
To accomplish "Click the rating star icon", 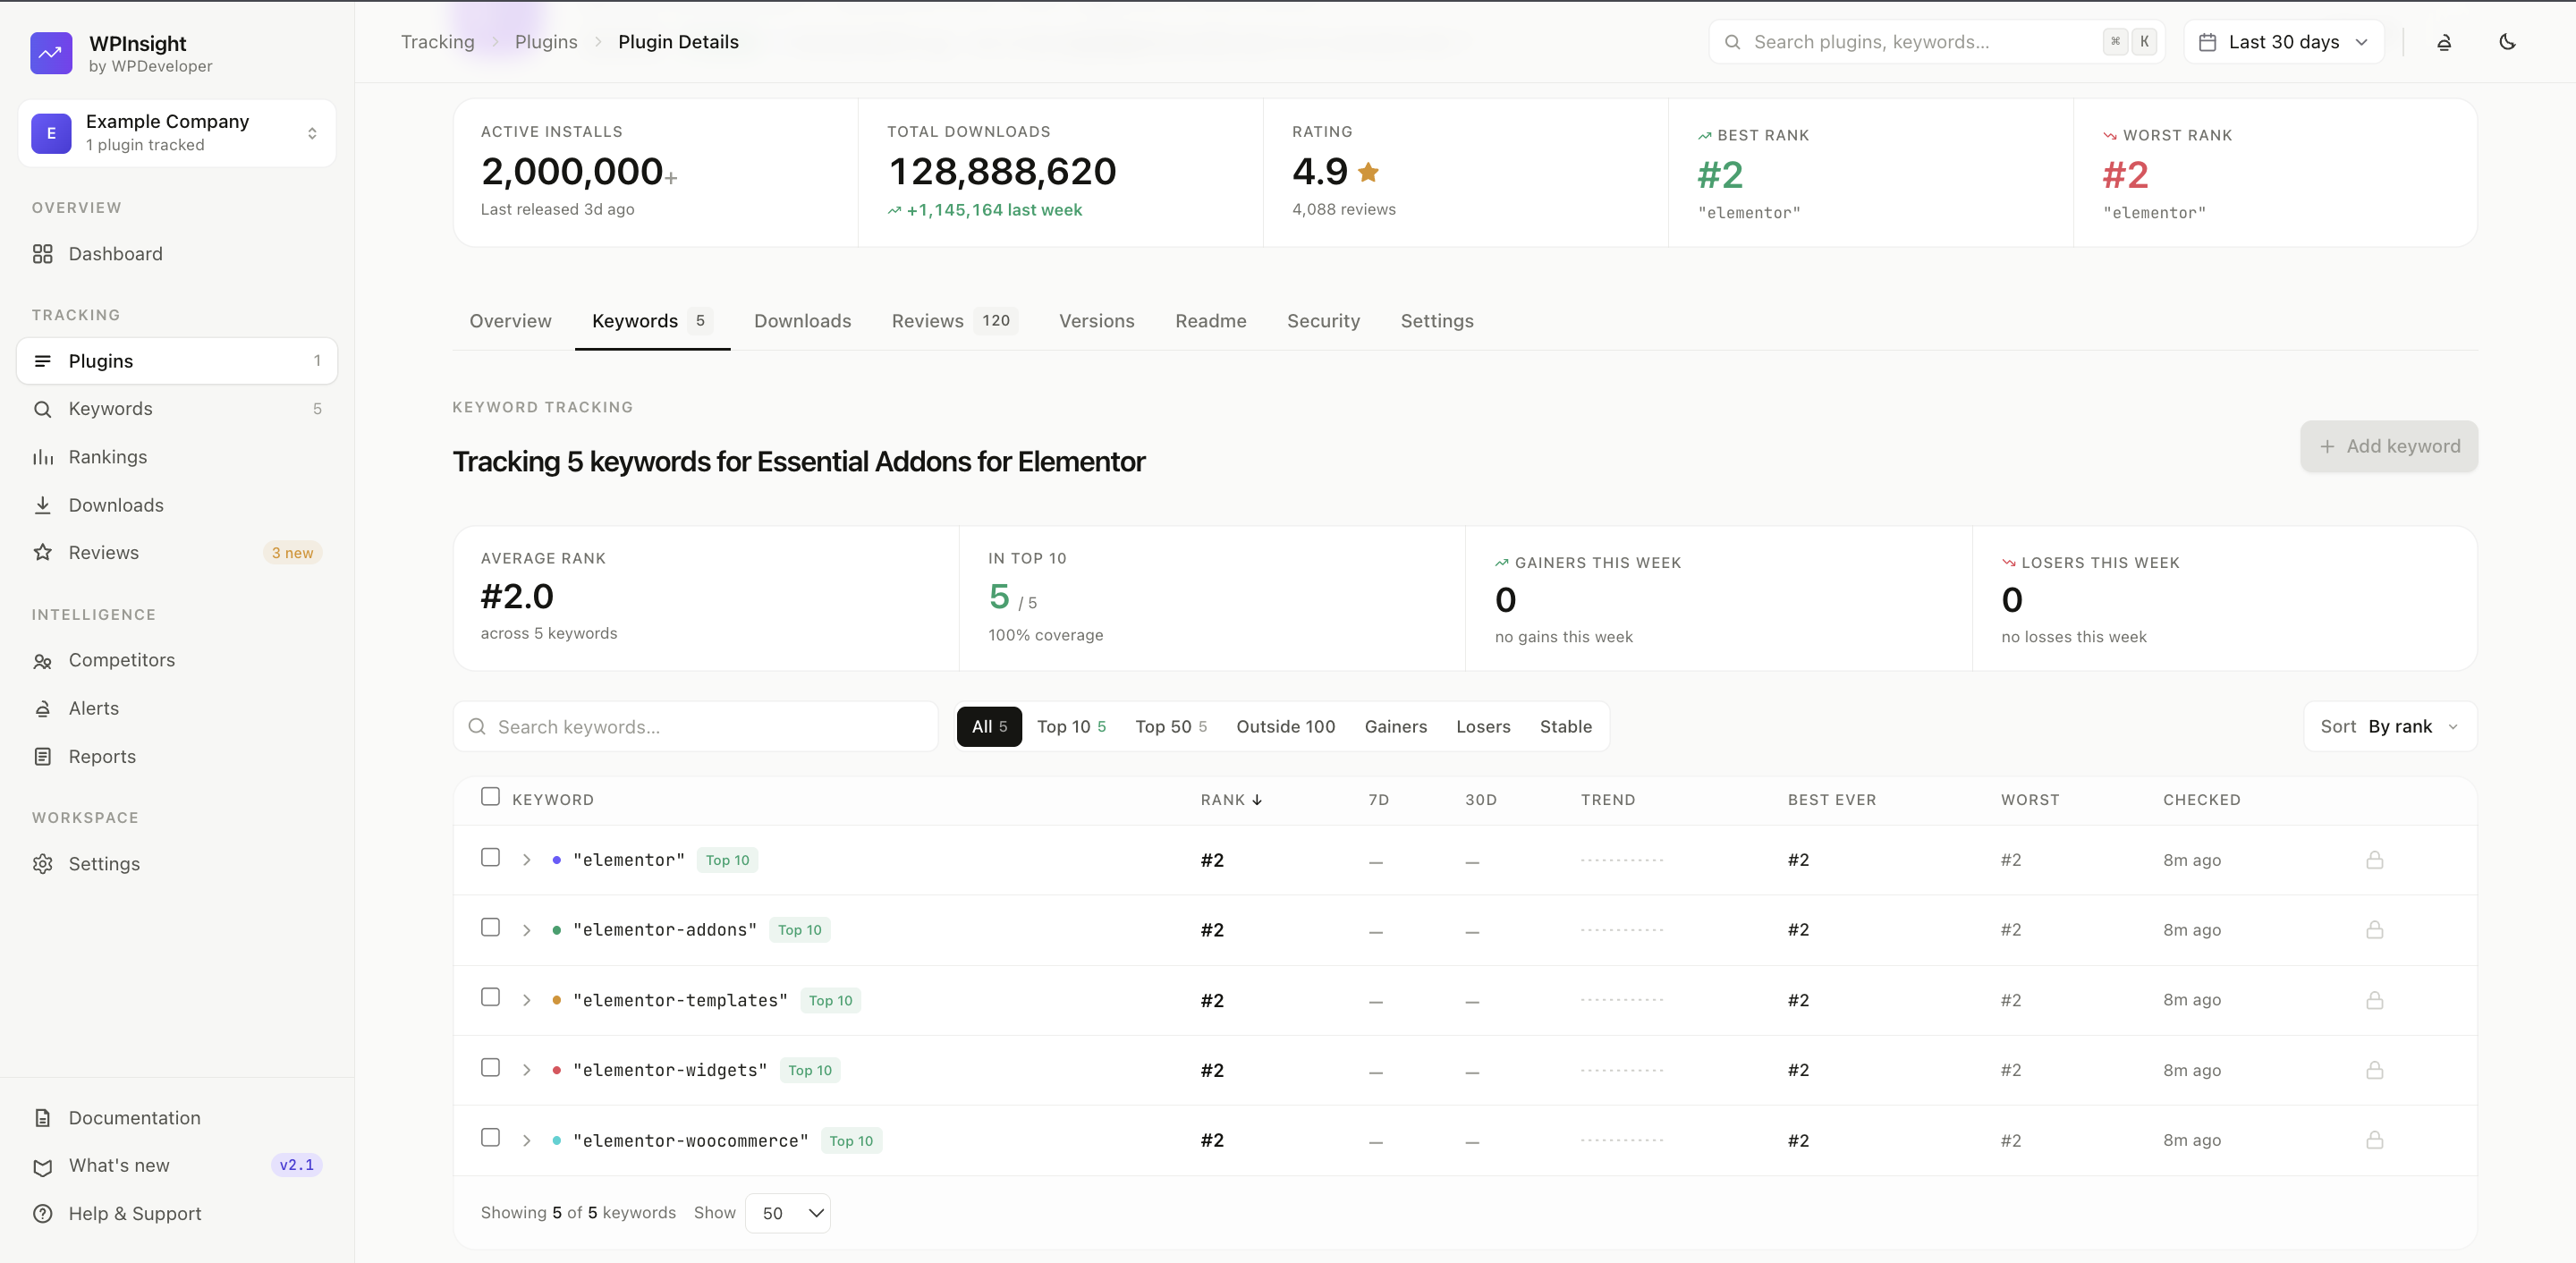I will pos(1369,172).
